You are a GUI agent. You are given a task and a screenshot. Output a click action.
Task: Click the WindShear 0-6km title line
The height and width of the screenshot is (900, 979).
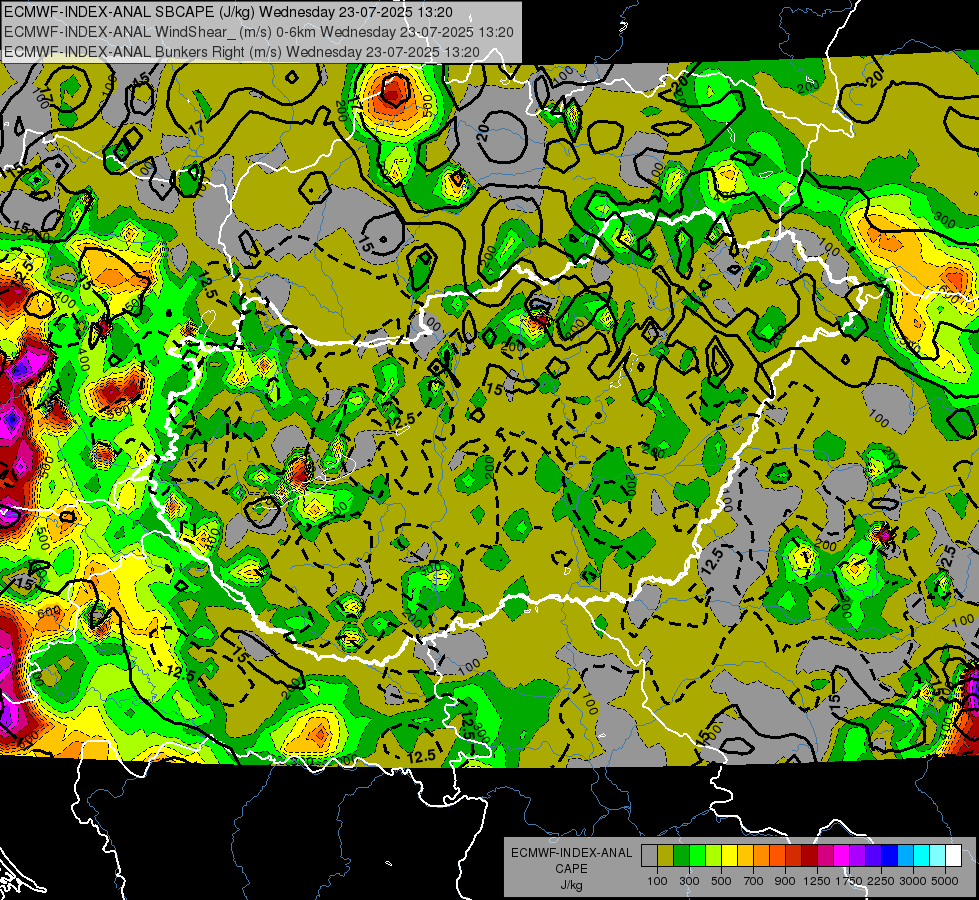[258, 32]
